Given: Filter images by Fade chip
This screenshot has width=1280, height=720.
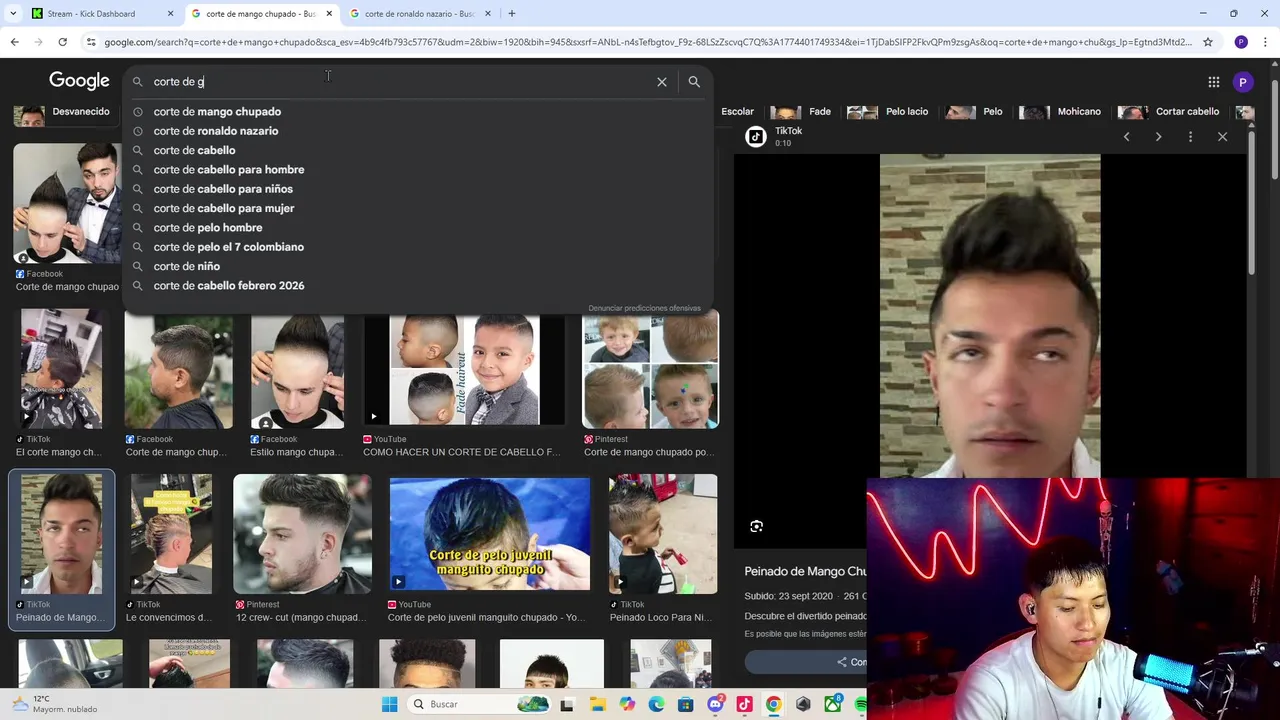Looking at the screenshot, I should coord(801,112).
